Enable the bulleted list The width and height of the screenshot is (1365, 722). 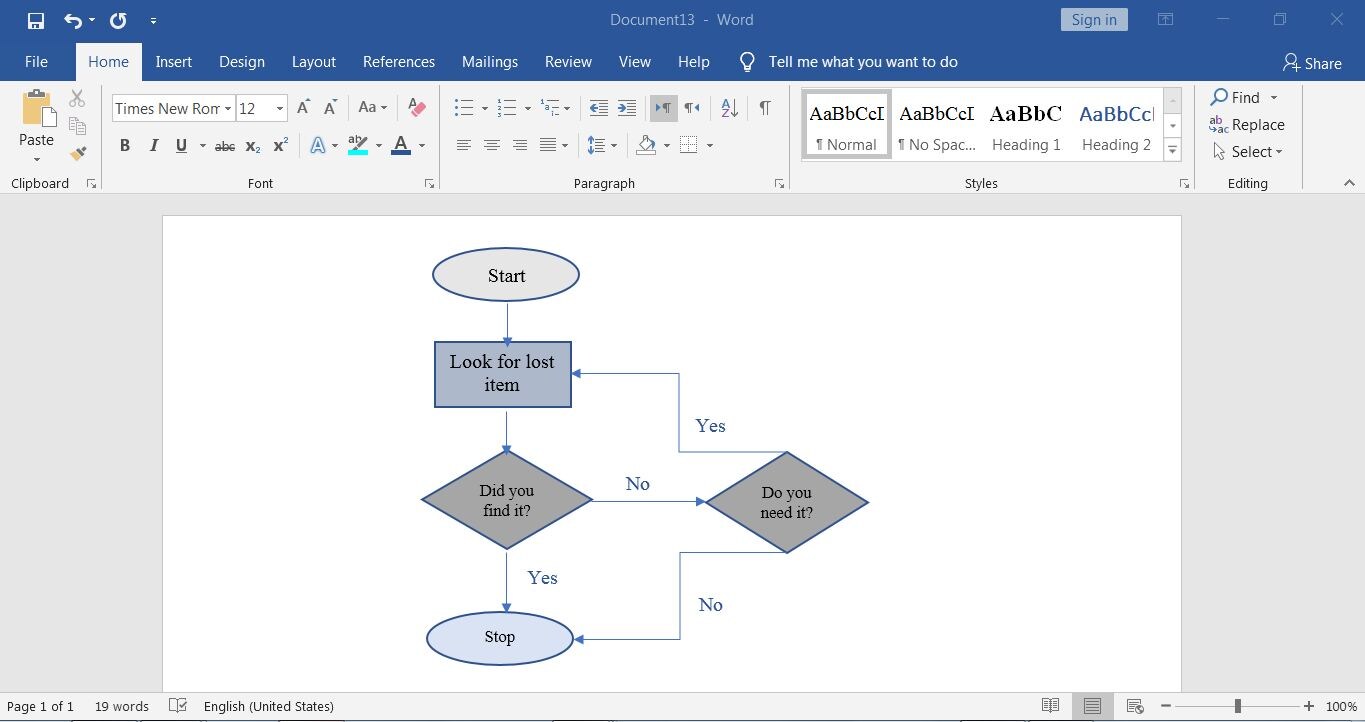[x=462, y=107]
